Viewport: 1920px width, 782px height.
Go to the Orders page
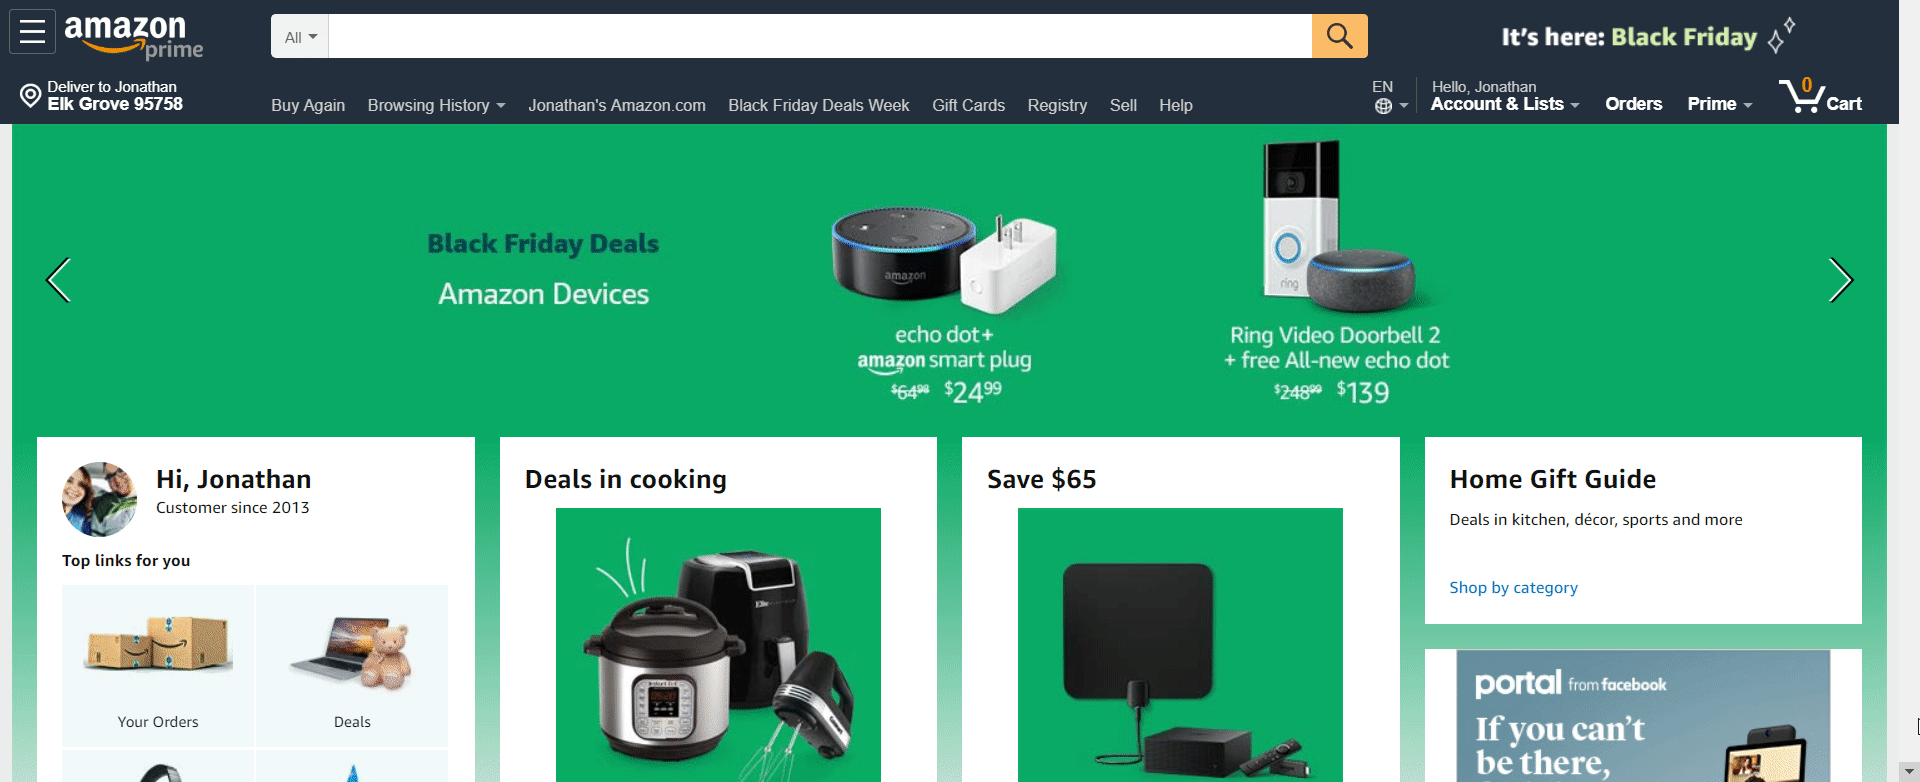tap(1633, 104)
